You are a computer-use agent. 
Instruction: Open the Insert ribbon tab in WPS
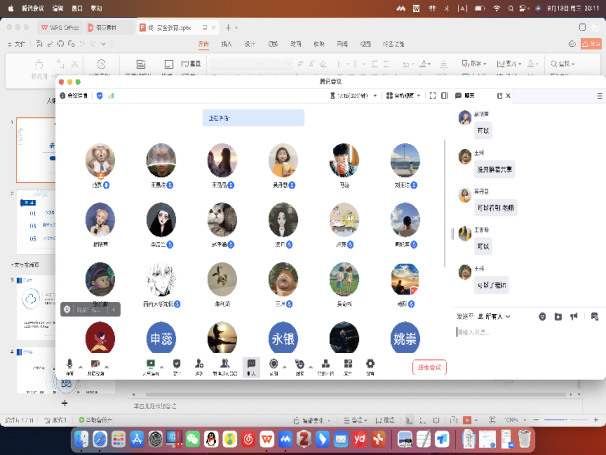pos(226,44)
